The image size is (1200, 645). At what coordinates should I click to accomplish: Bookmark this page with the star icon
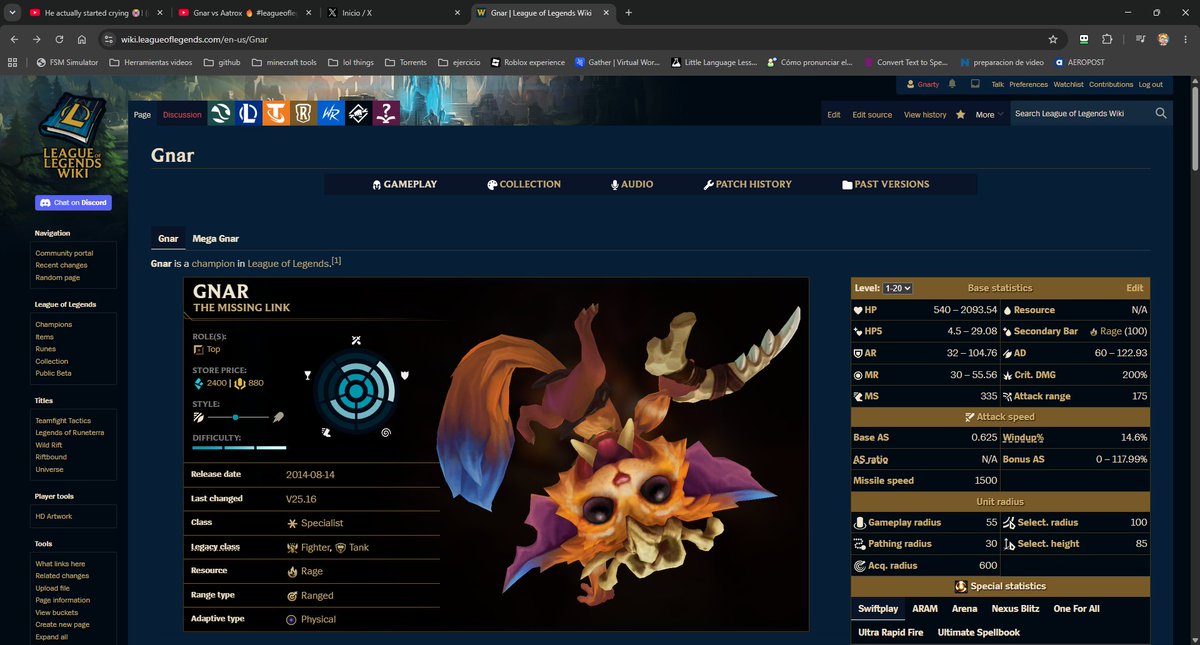(1053, 39)
